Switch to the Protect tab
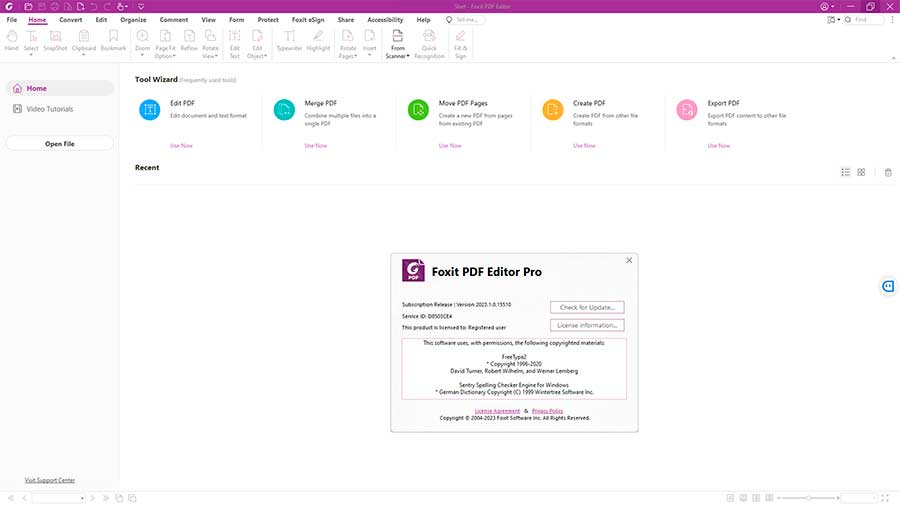This screenshot has width=900, height=506. click(268, 20)
